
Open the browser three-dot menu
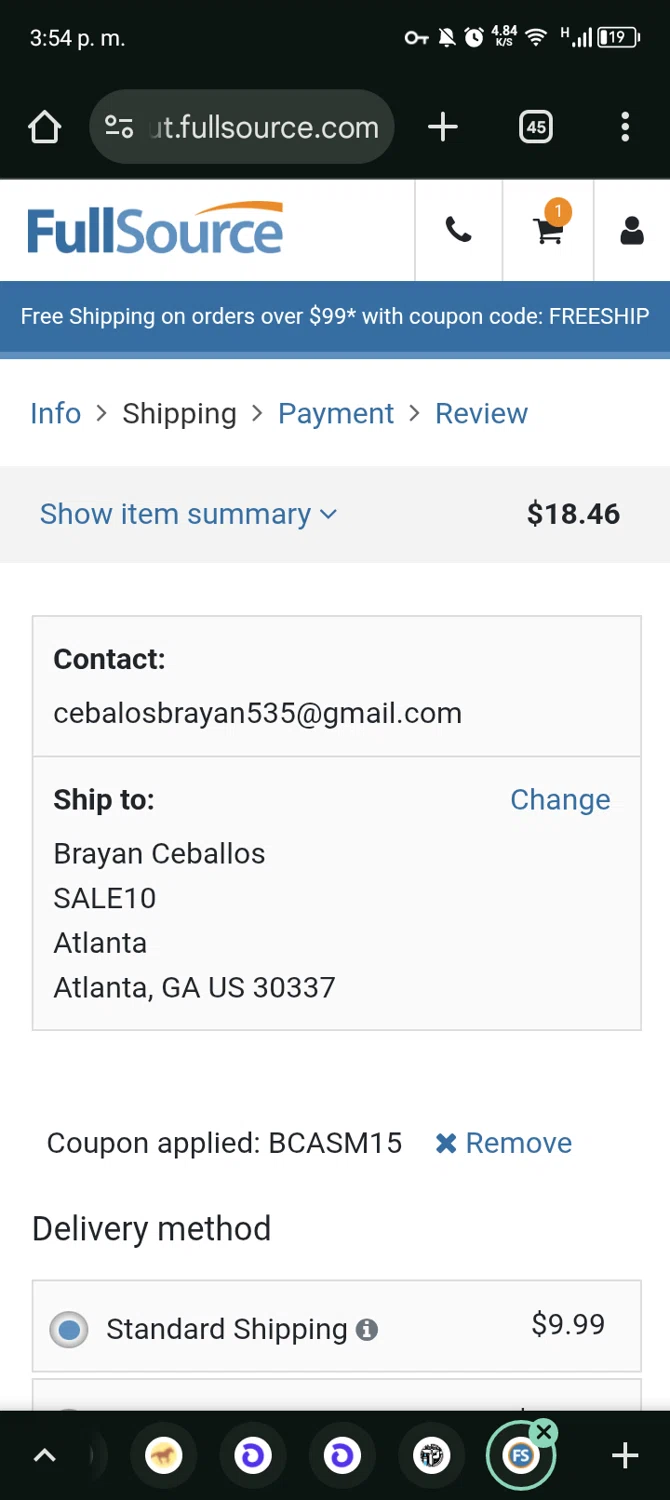(x=625, y=127)
